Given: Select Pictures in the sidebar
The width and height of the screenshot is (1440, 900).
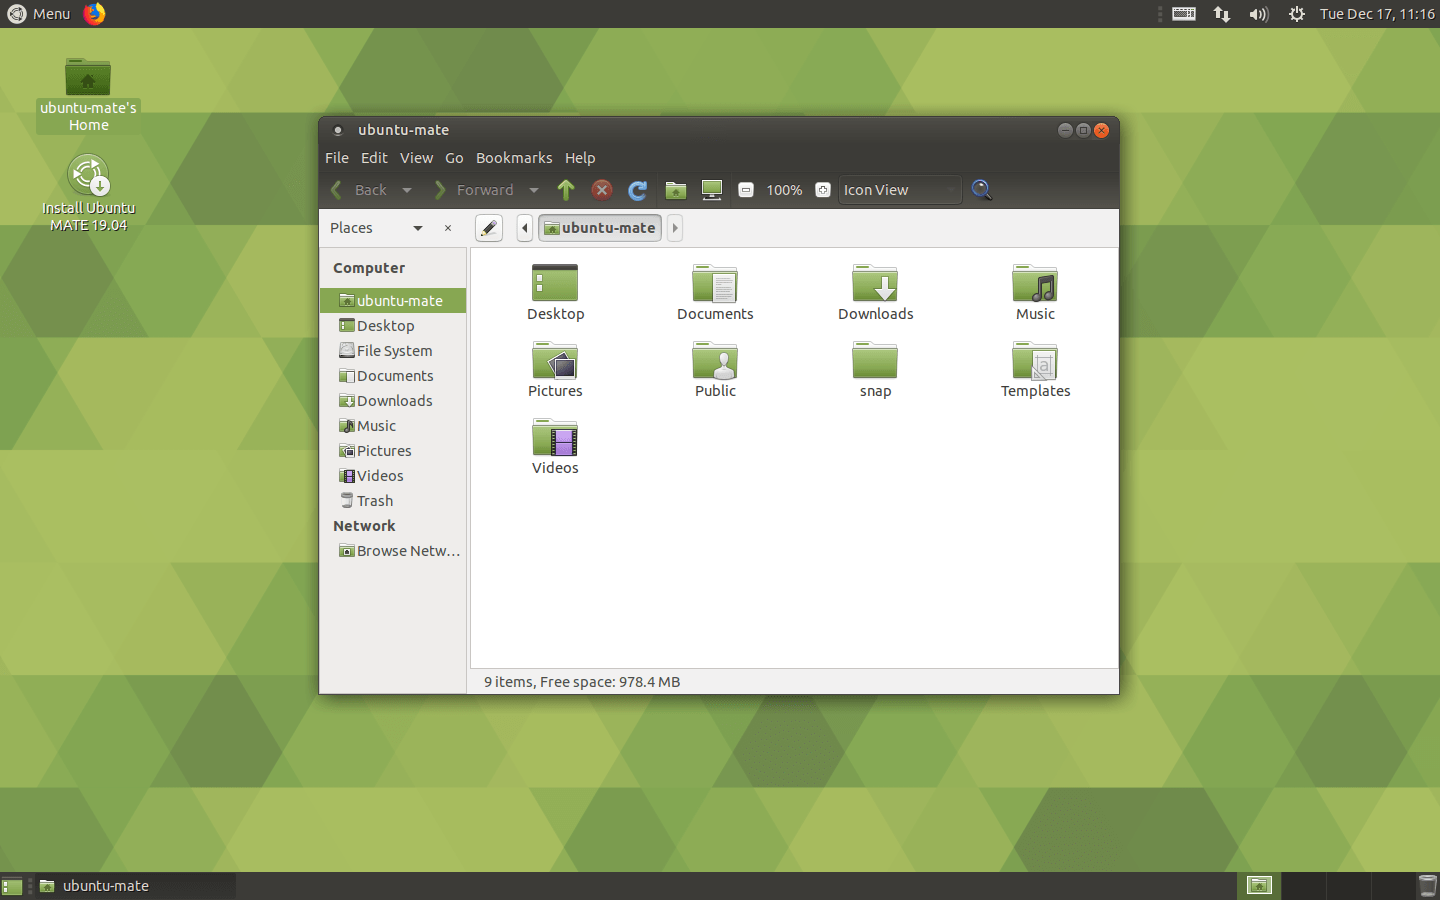Looking at the screenshot, I should (393, 451).
